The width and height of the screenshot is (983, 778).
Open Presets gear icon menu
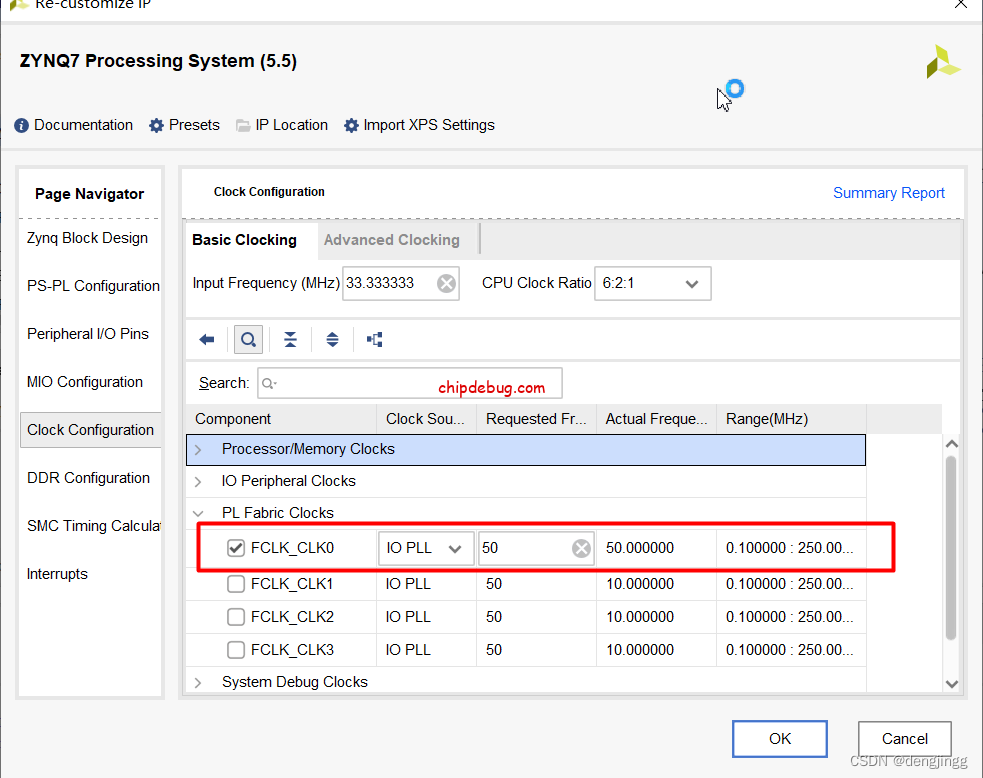point(156,126)
